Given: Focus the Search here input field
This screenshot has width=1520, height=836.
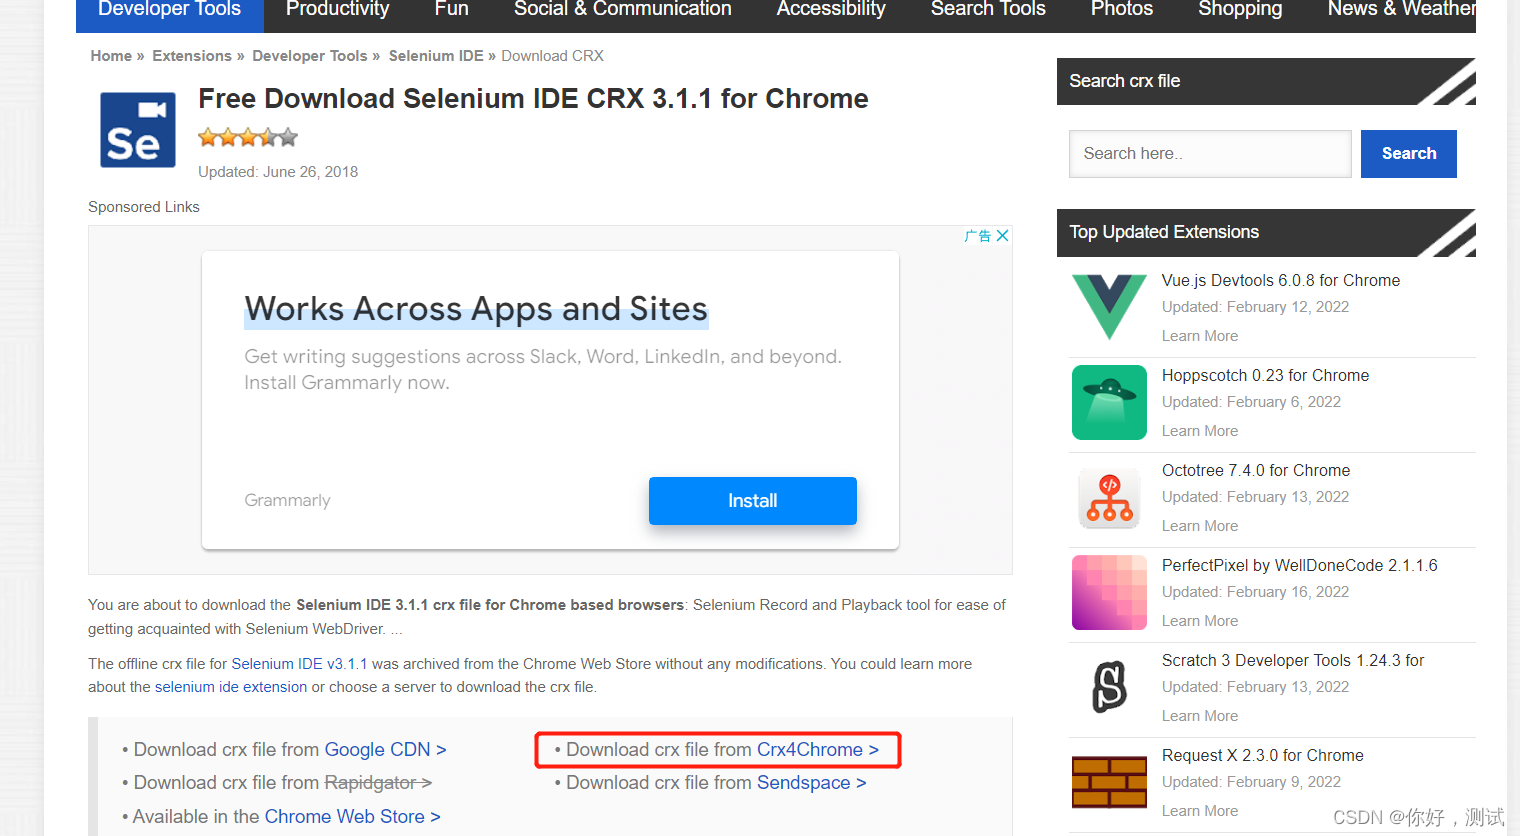Looking at the screenshot, I should (x=1210, y=154).
